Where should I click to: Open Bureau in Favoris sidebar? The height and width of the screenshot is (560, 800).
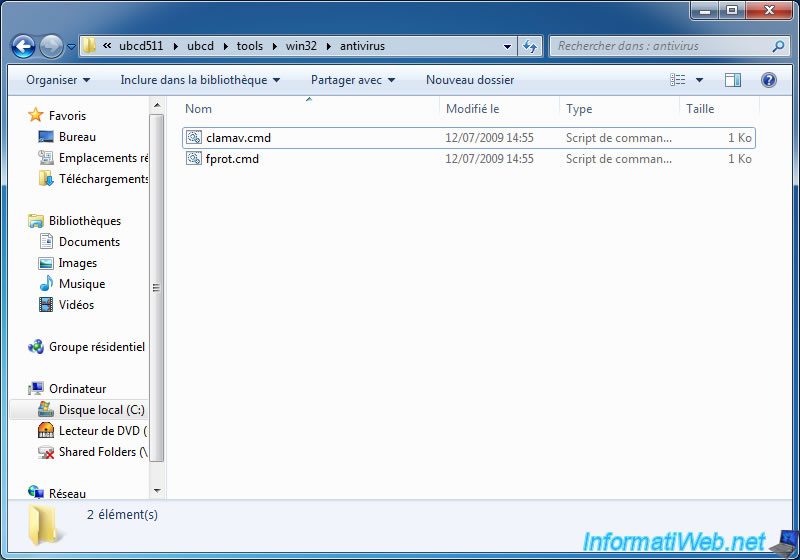[77, 137]
